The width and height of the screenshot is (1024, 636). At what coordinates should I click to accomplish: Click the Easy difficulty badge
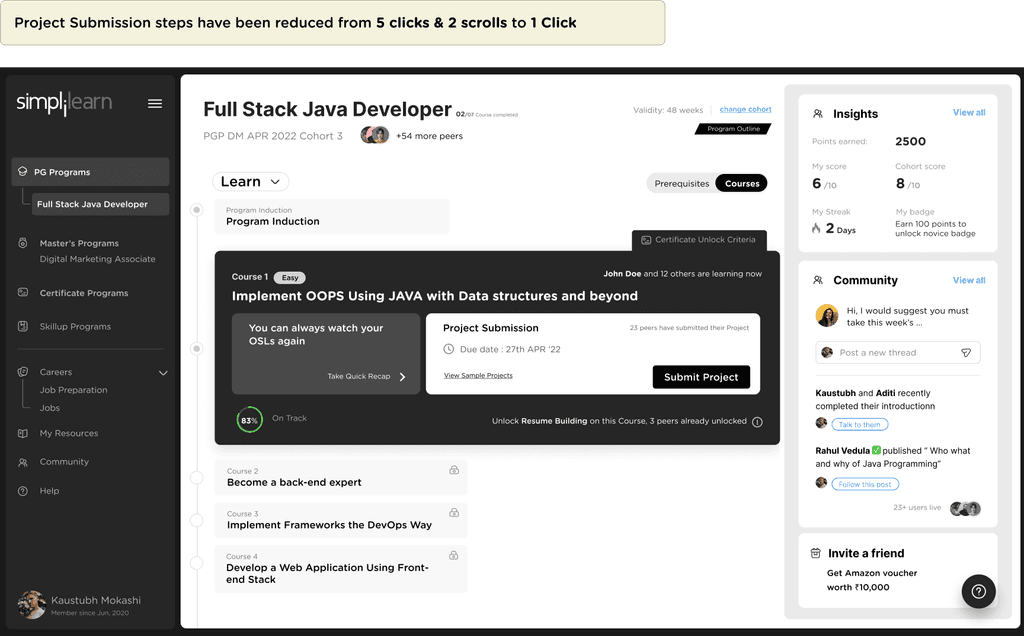(289, 278)
